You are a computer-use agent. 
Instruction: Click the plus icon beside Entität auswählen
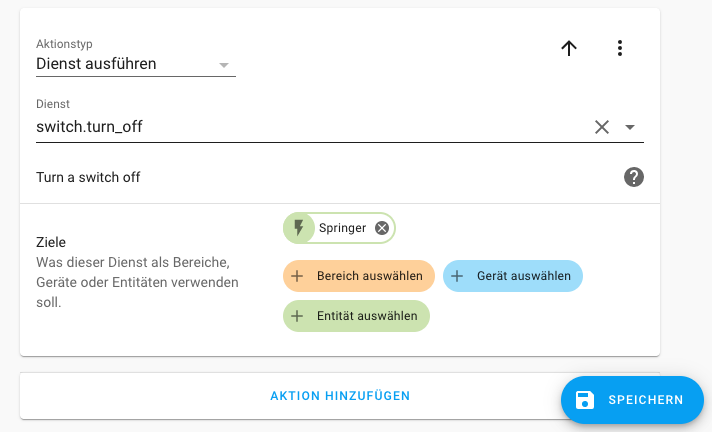[x=297, y=316]
